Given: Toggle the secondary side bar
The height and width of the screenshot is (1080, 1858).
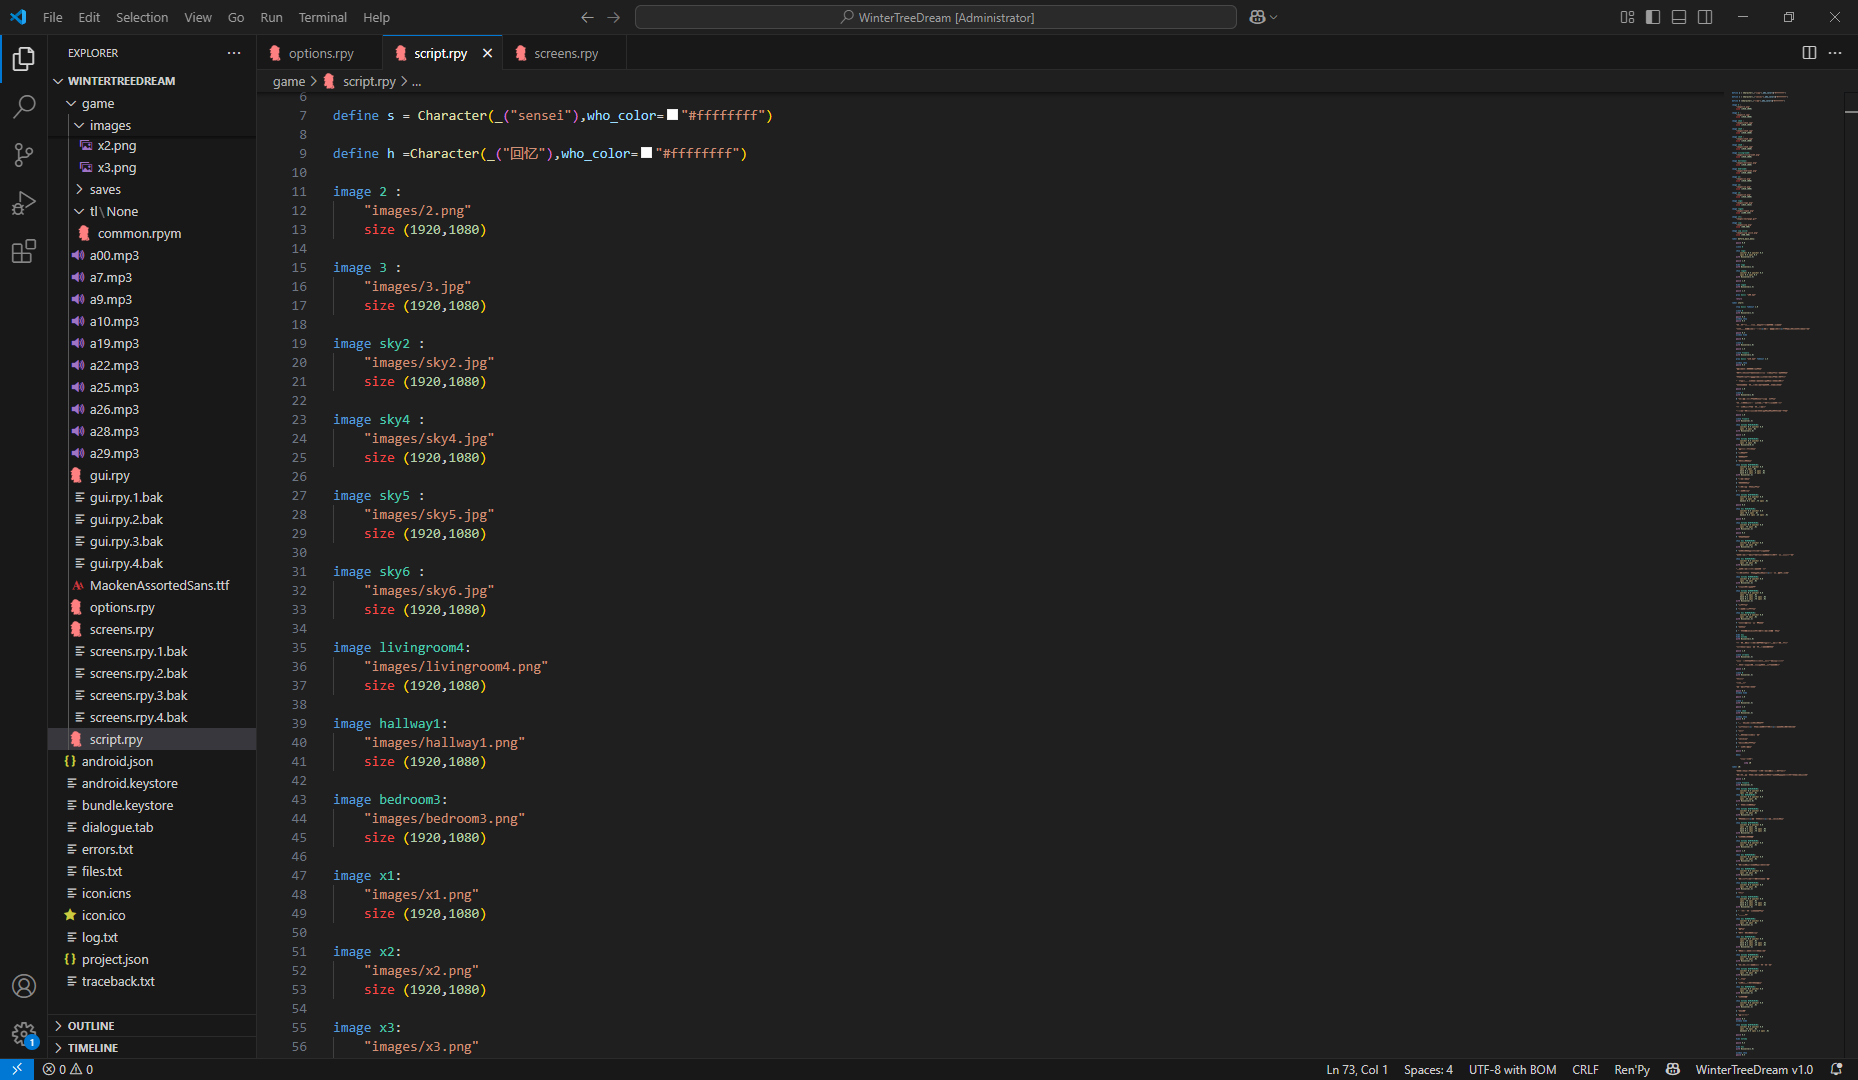Looking at the screenshot, I should [1705, 17].
